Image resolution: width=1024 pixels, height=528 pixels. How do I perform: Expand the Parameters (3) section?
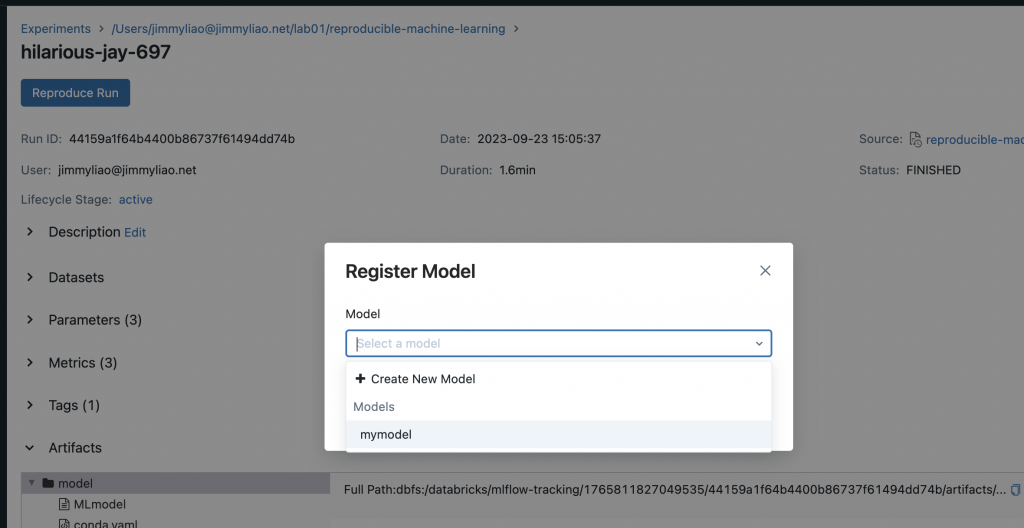point(30,320)
